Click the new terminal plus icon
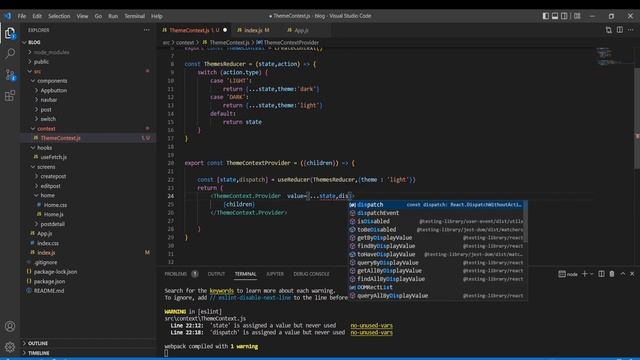Image resolution: width=640 pixels, height=360 pixels. (584, 274)
